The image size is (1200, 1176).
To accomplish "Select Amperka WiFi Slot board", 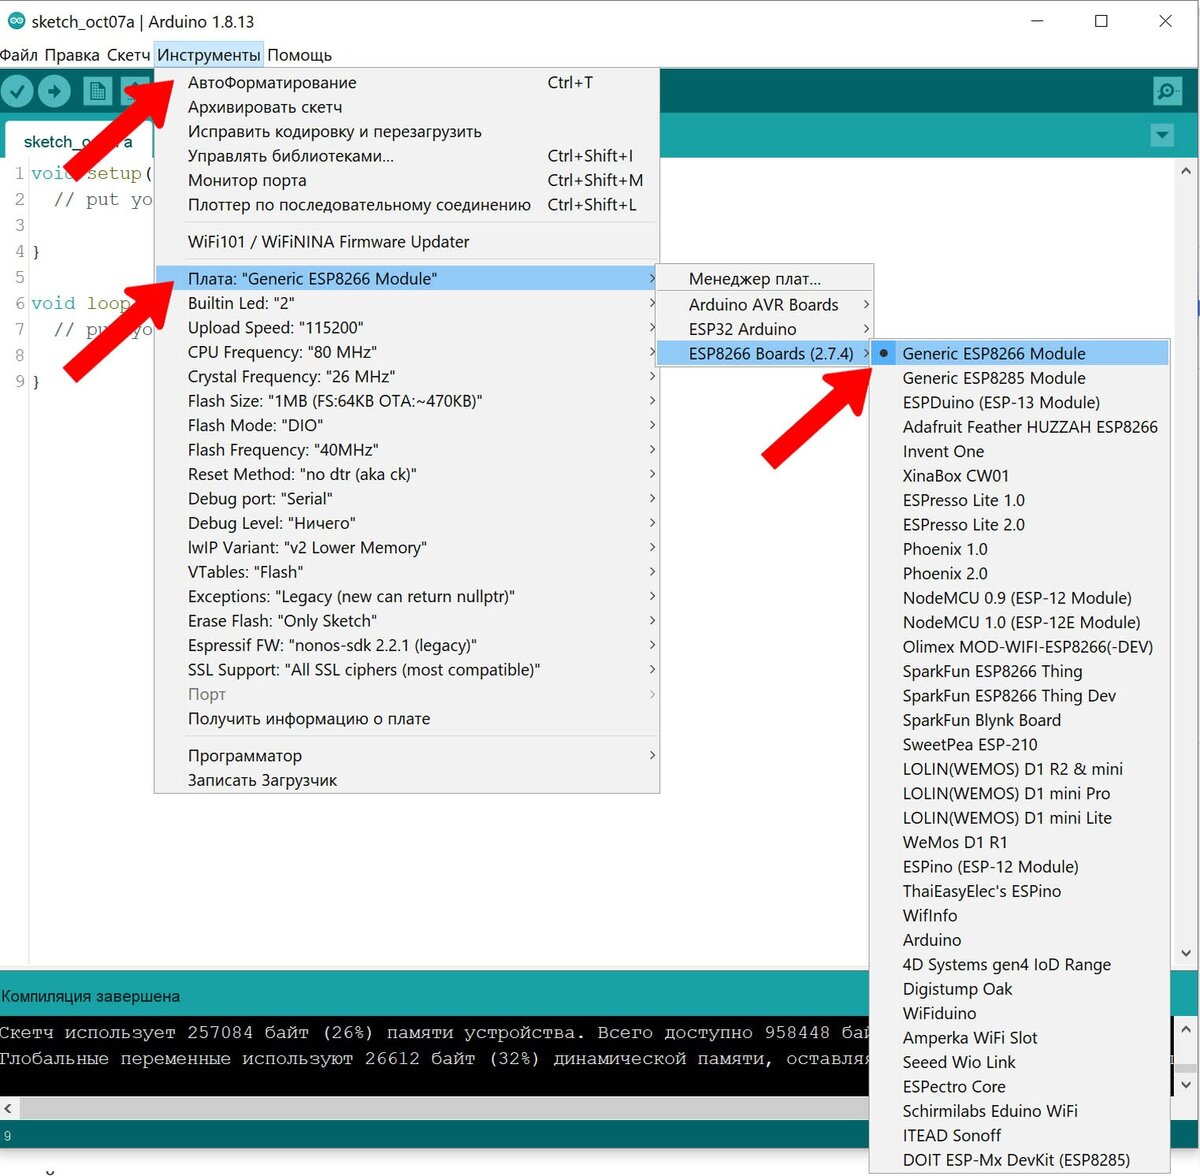I will pyautogui.click(x=1019, y=1038).
